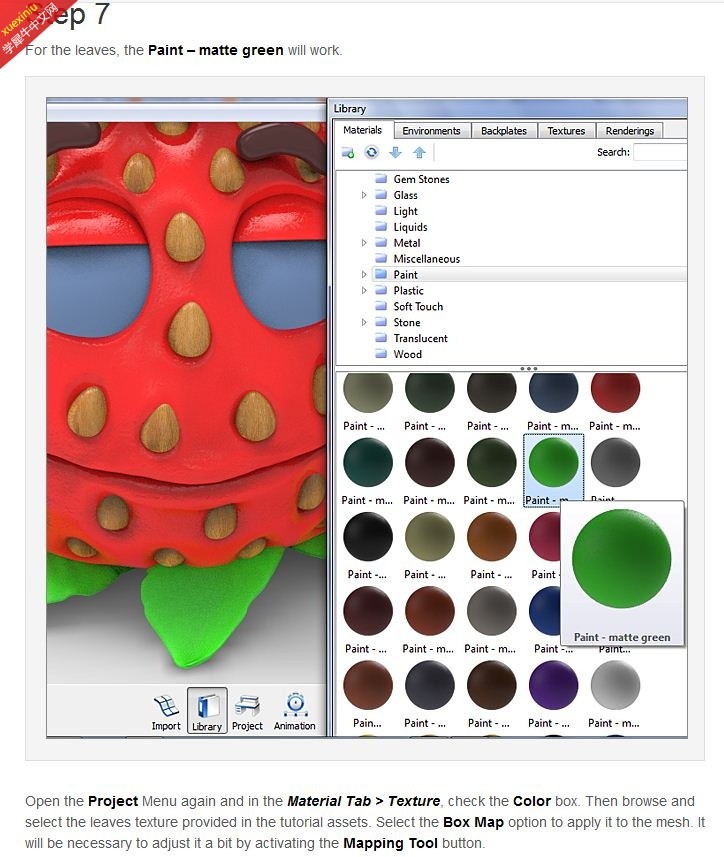Select the Miscellaneous folder
Image resolution: width=724 pixels, height=857 pixels.
coord(427,259)
